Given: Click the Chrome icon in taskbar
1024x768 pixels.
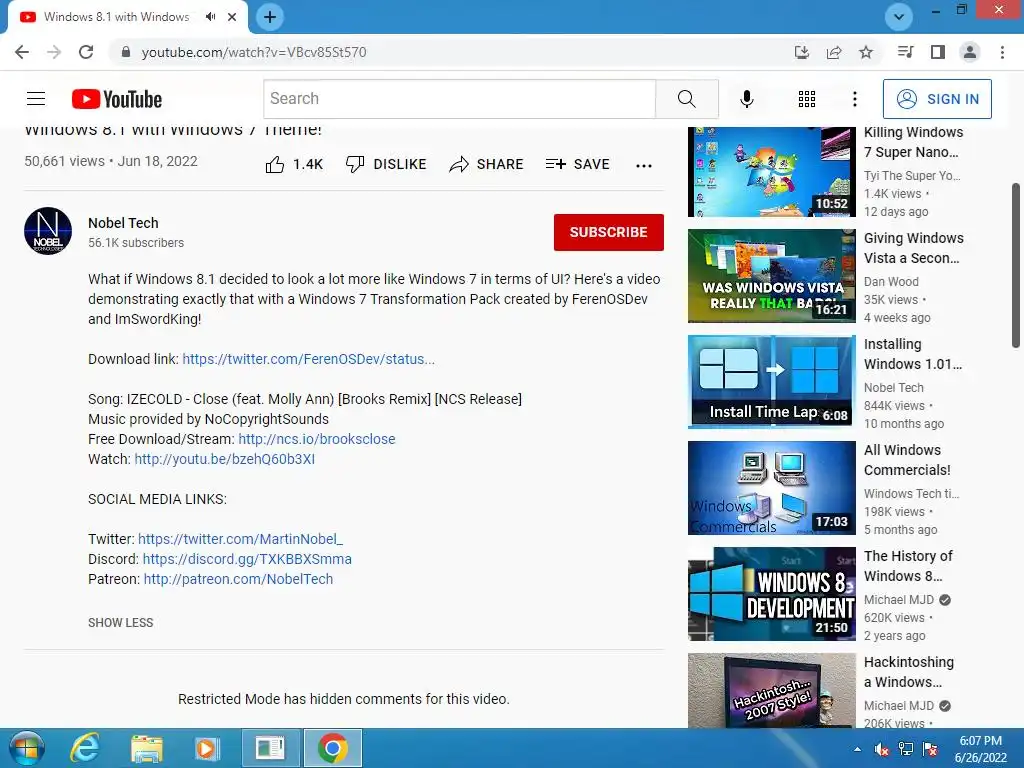Looking at the screenshot, I should 333,748.
